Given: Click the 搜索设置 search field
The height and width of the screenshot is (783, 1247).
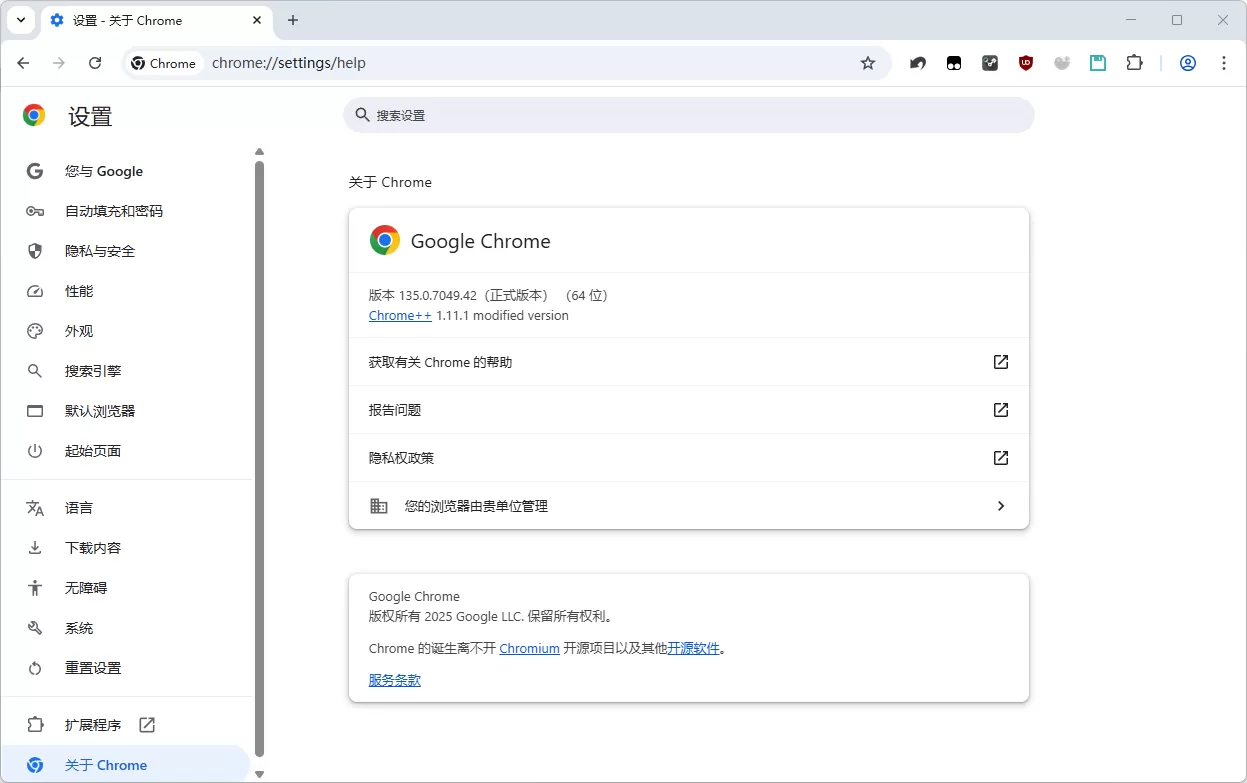Looking at the screenshot, I should pyautogui.click(x=688, y=114).
